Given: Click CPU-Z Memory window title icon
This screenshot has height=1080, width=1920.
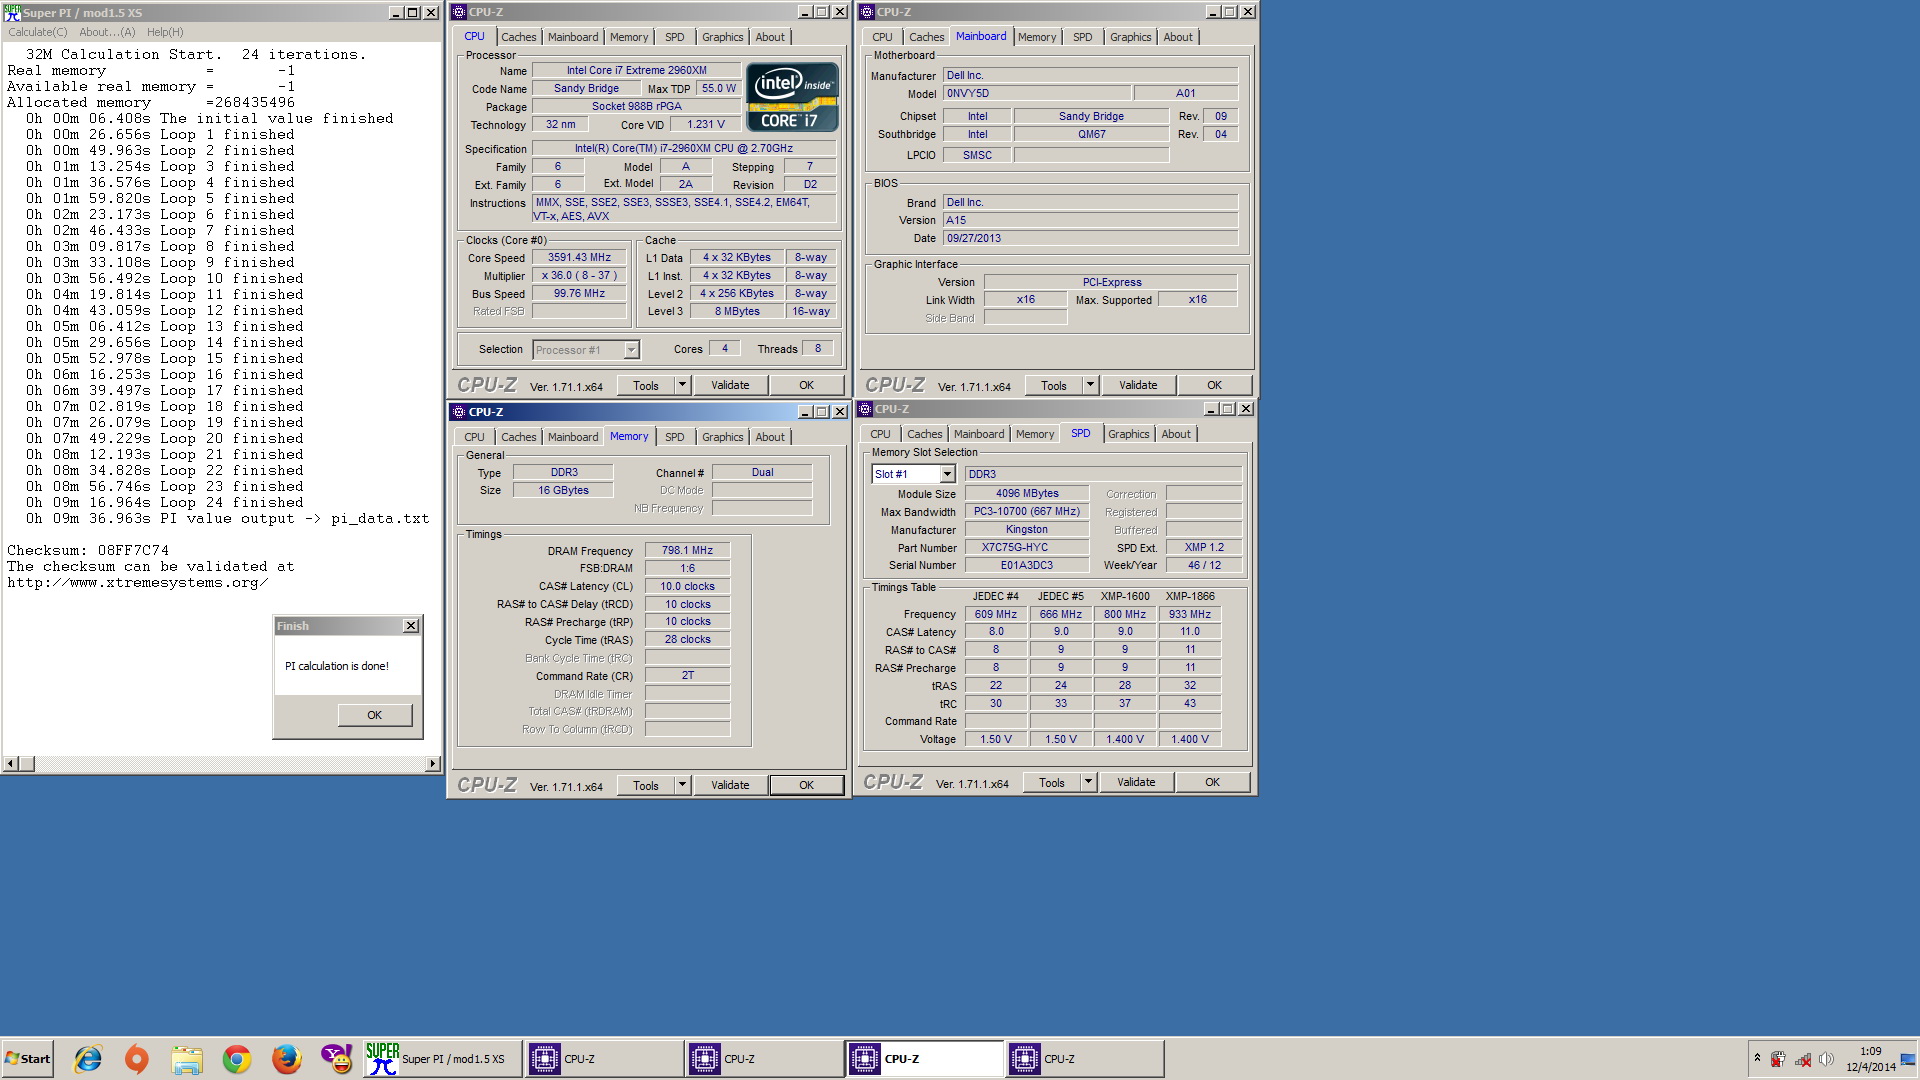Looking at the screenshot, I should coord(459,412).
